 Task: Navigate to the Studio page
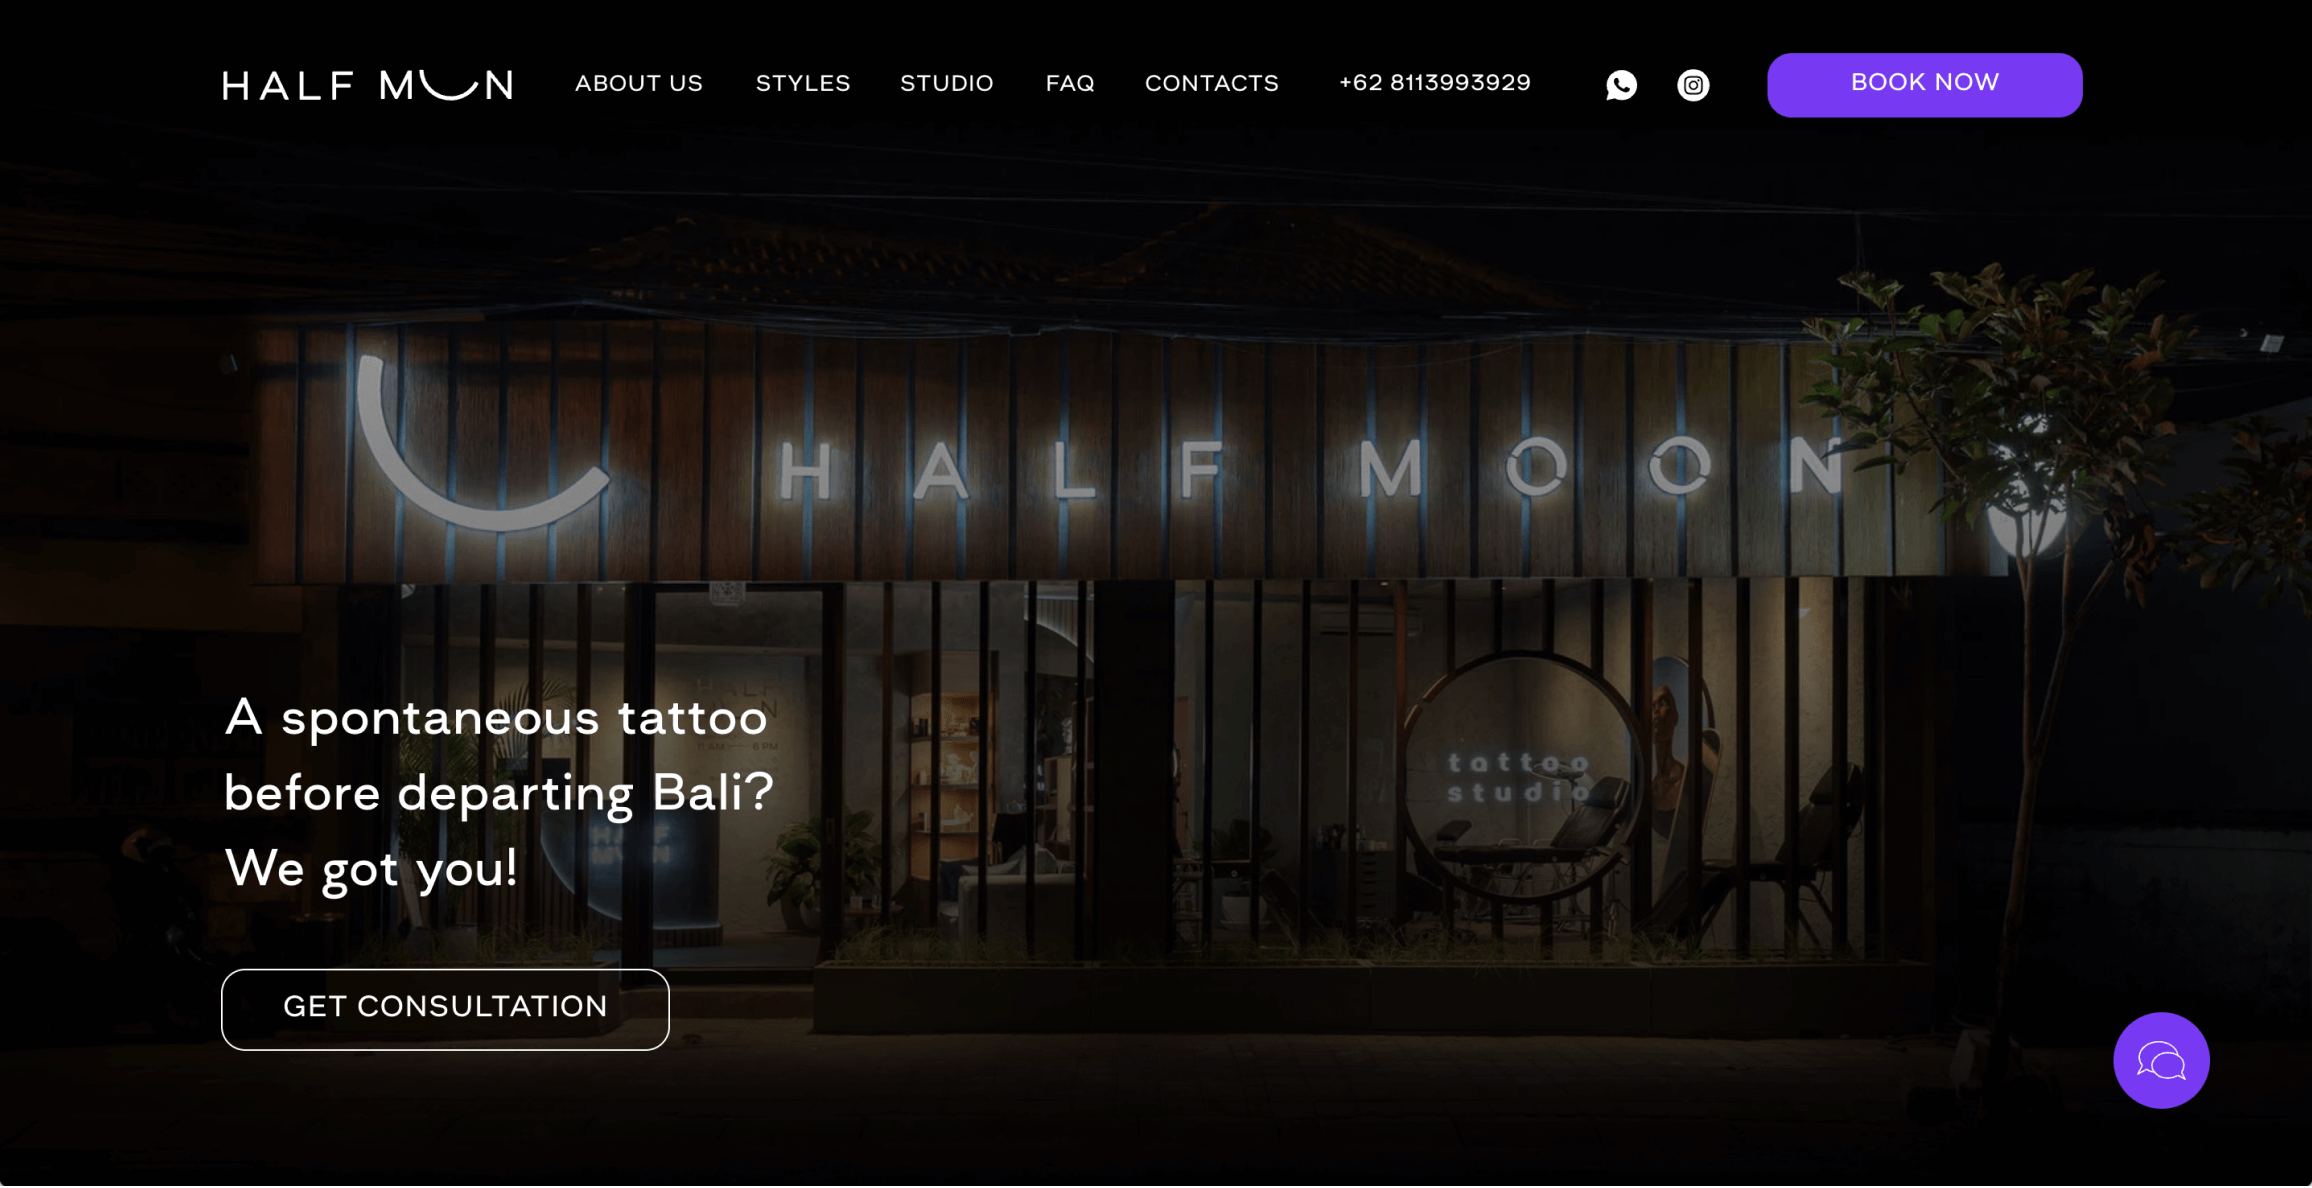946,84
